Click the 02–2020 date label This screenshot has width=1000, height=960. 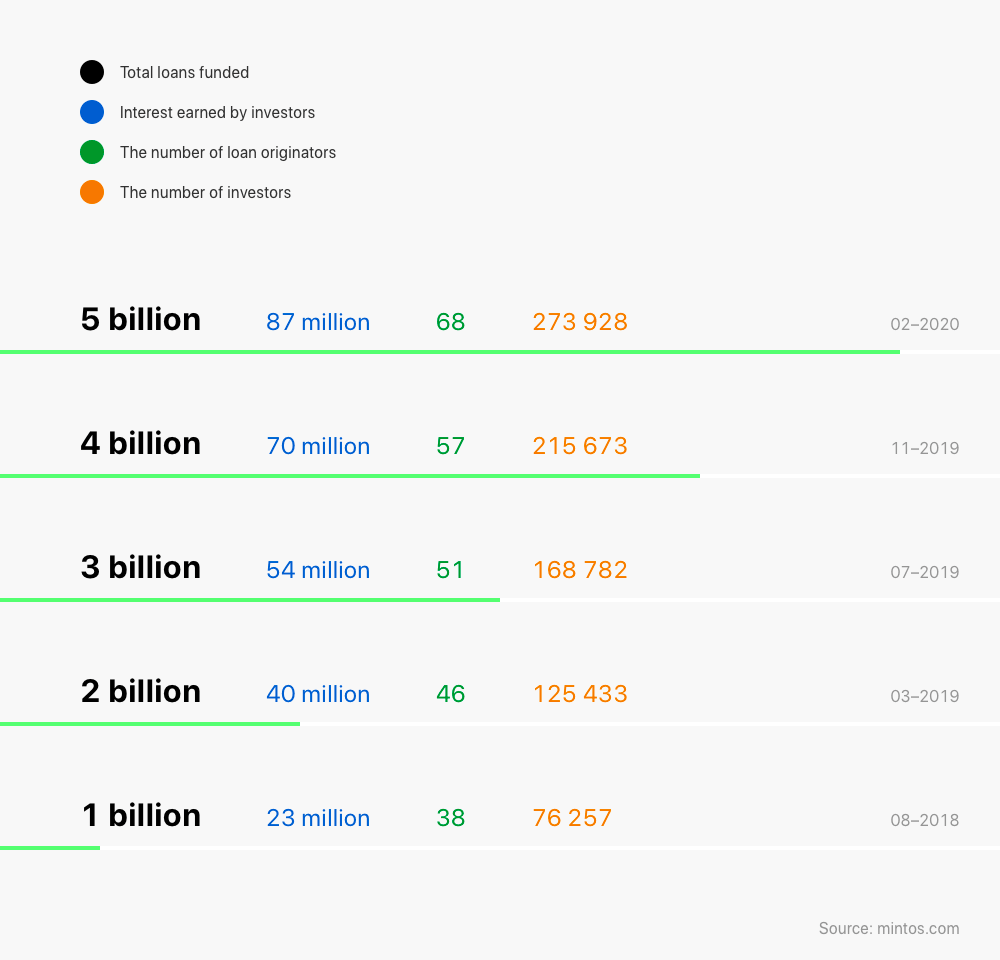point(924,324)
